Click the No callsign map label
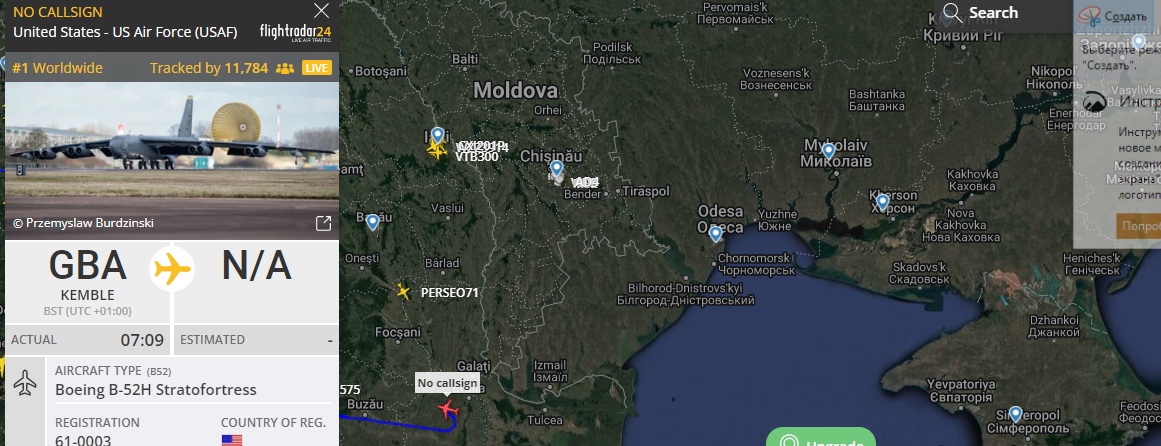The height and width of the screenshot is (446, 1161). point(446,383)
